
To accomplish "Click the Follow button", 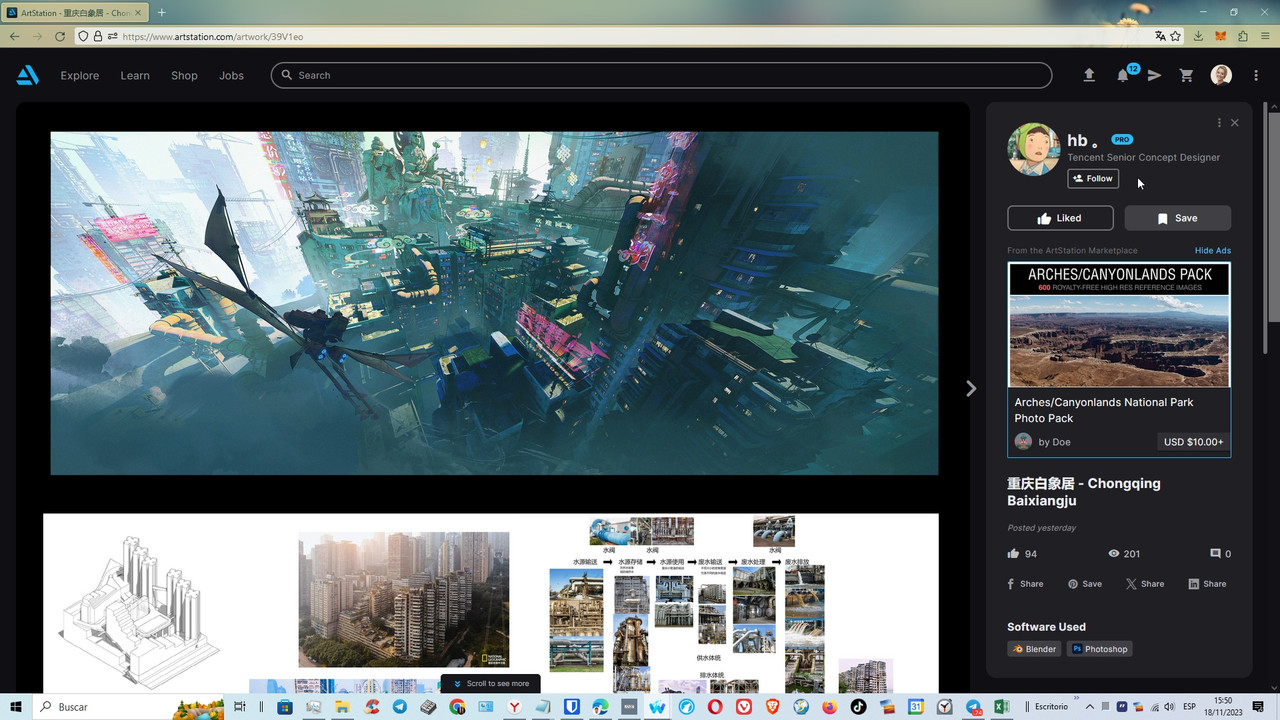I will pos(1093,179).
